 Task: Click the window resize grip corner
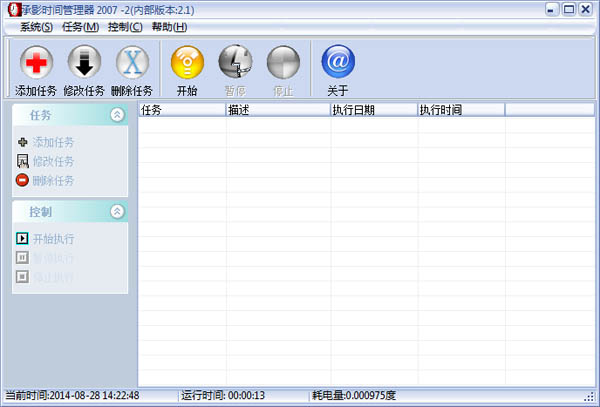click(590, 396)
